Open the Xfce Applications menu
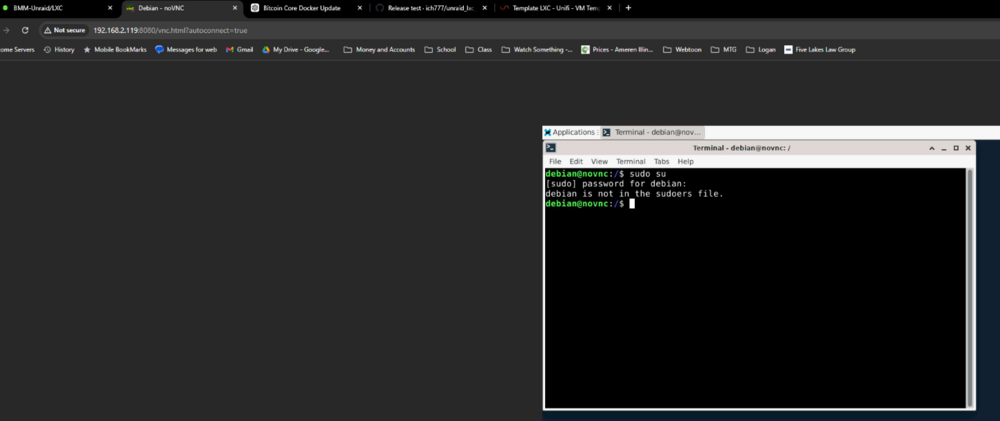The height and width of the screenshot is (421, 1000). [570, 132]
